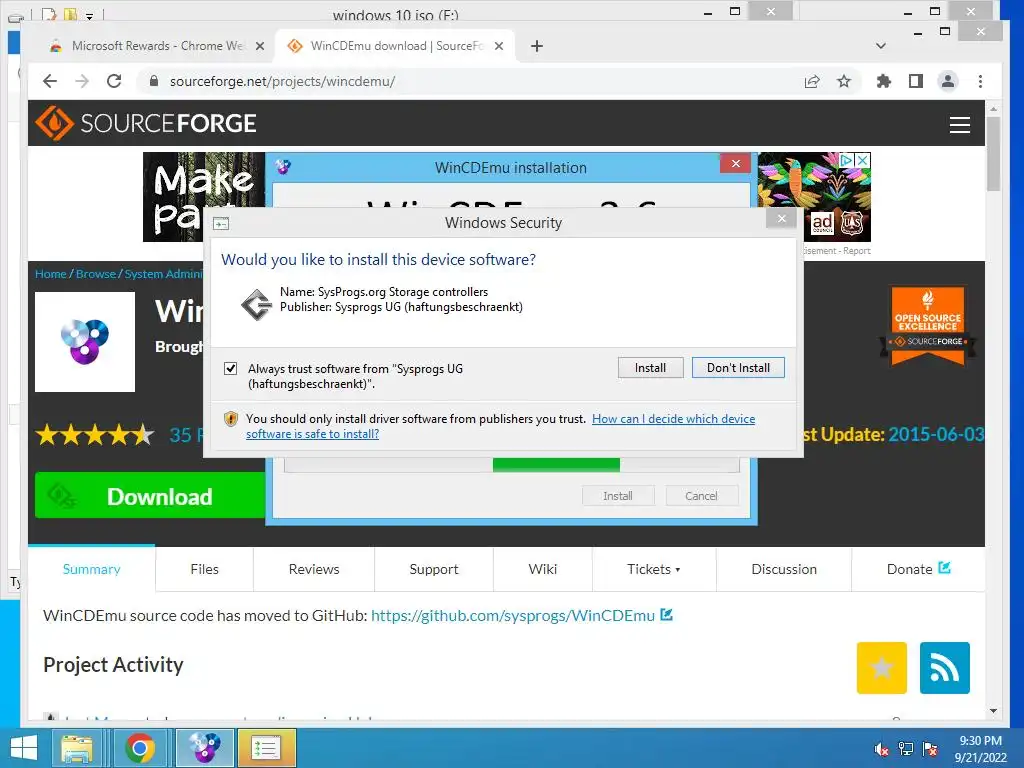Image resolution: width=1024 pixels, height=768 pixels.
Task: Open the Discussion tab
Action: coord(784,569)
